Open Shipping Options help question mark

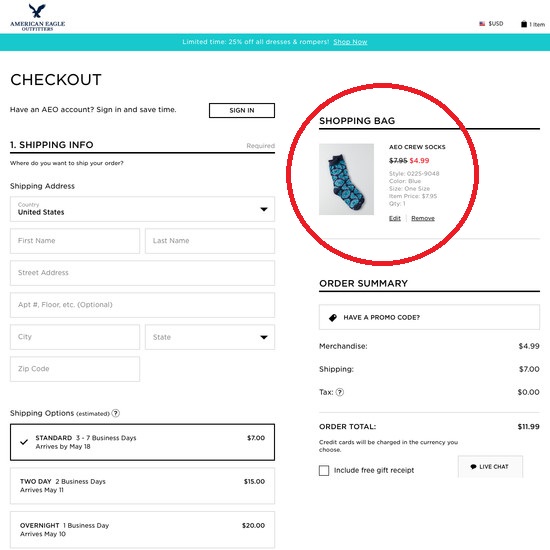point(115,413)
